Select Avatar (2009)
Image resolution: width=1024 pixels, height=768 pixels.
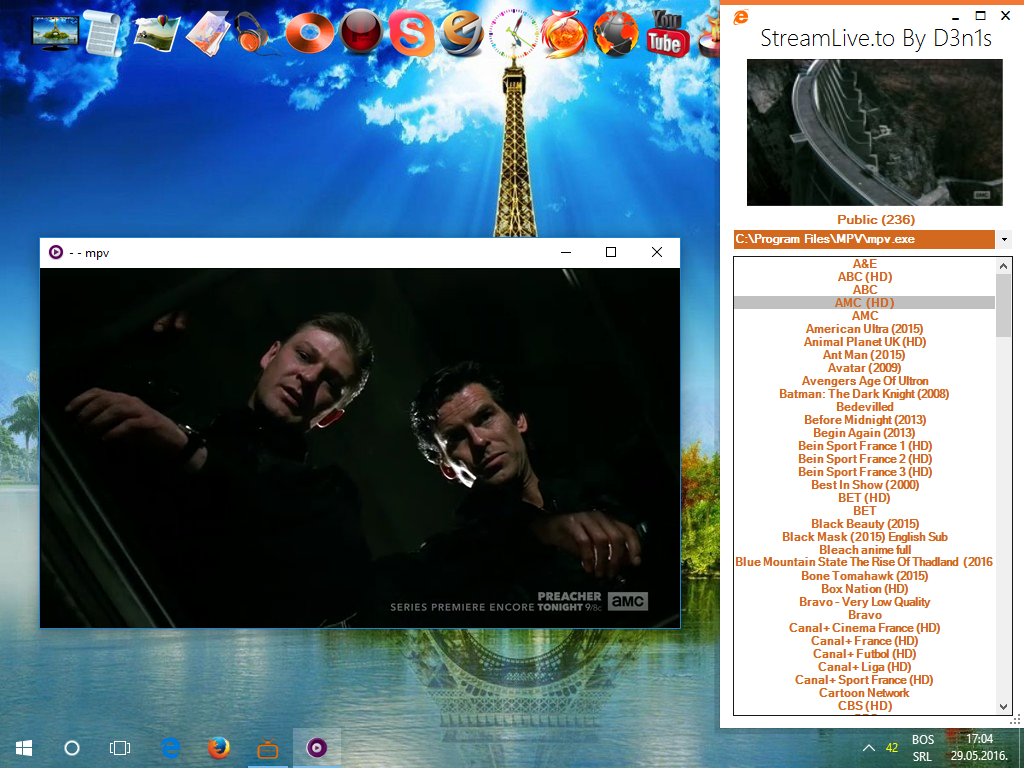[x=865, y=368]
